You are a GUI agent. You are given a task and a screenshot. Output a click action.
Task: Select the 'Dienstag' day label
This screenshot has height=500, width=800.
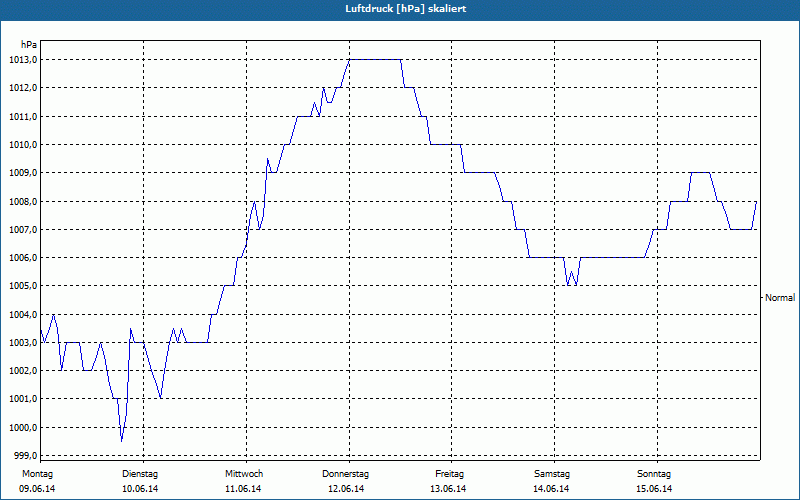(140, 474)
